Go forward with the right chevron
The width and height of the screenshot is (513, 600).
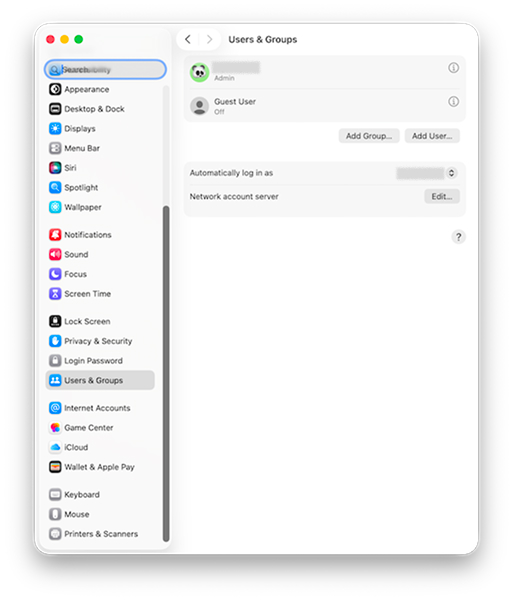click(209, 39)
